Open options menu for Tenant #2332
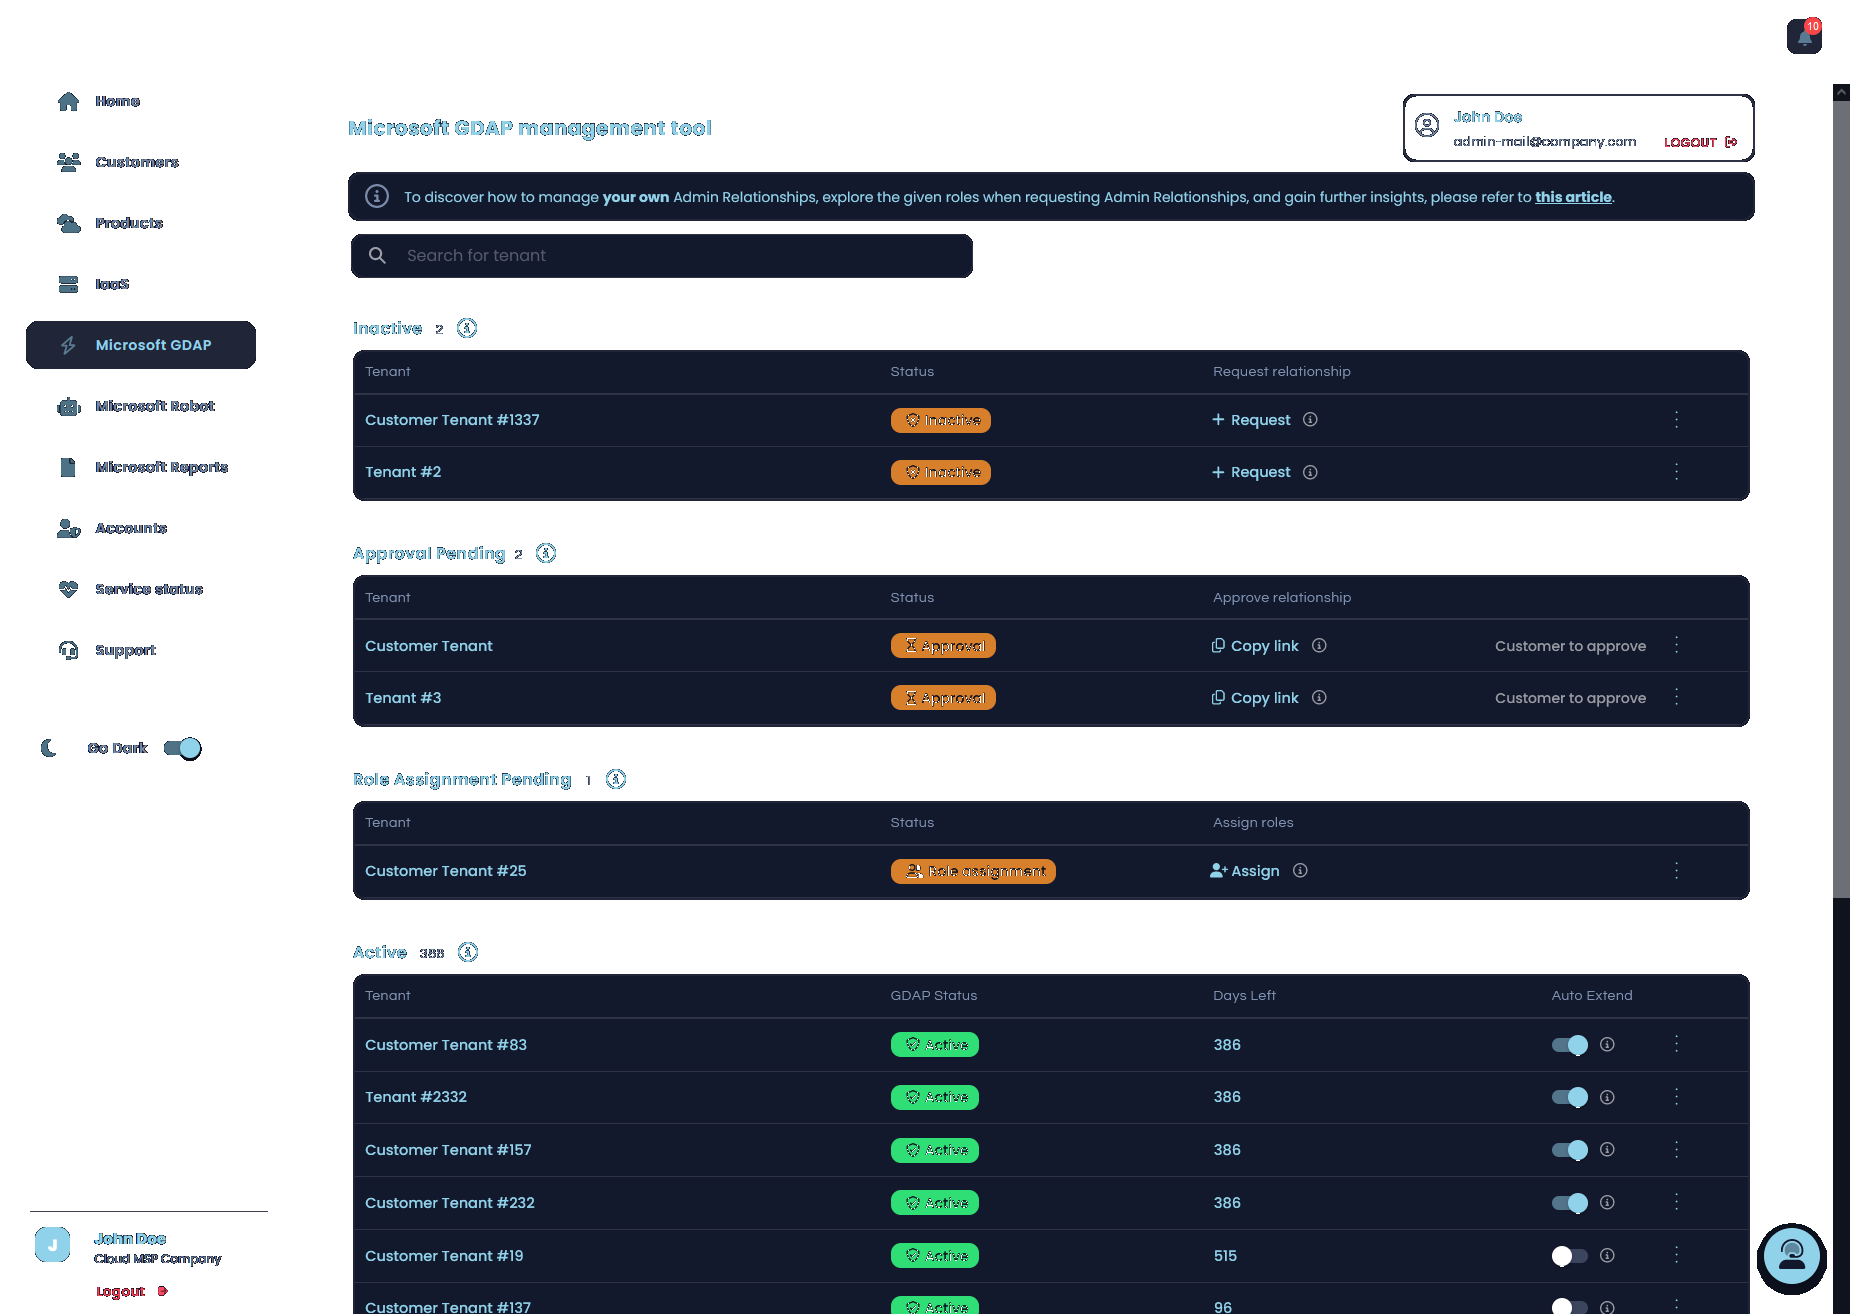Viewport: 1850px width, 1314px height. [1677, 1097]
